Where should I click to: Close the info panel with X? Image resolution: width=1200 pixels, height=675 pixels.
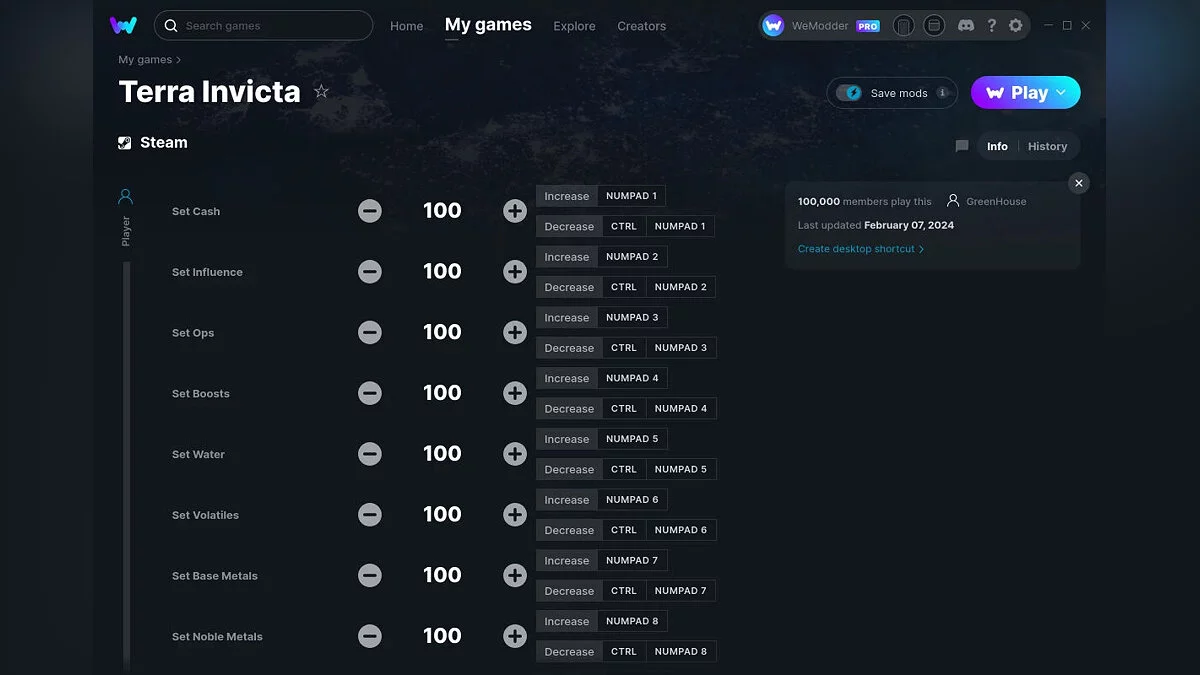tap(1078, 183)
